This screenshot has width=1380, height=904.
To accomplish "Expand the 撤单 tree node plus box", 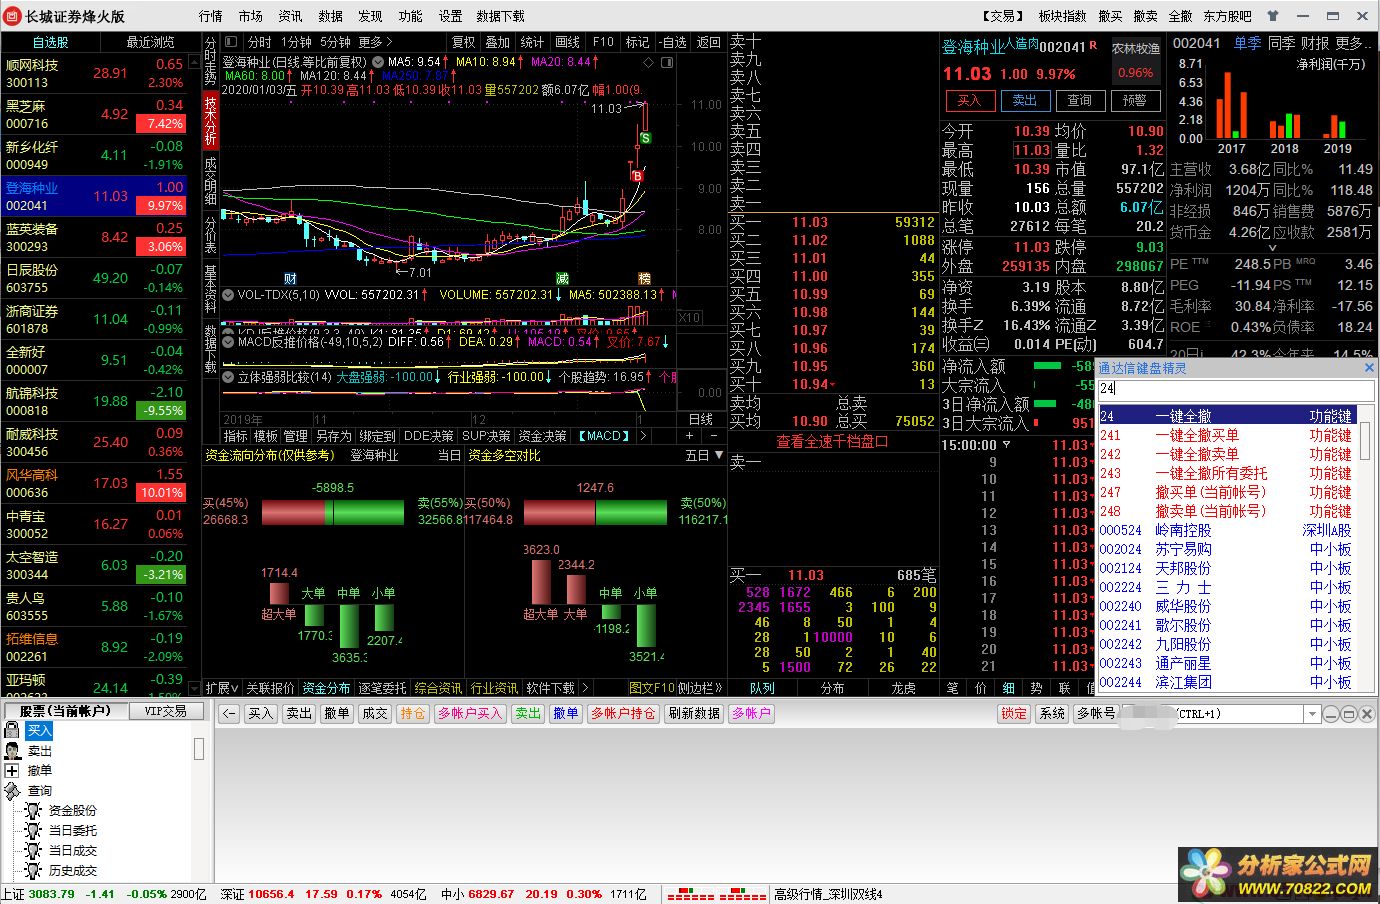I will point(12,771).
